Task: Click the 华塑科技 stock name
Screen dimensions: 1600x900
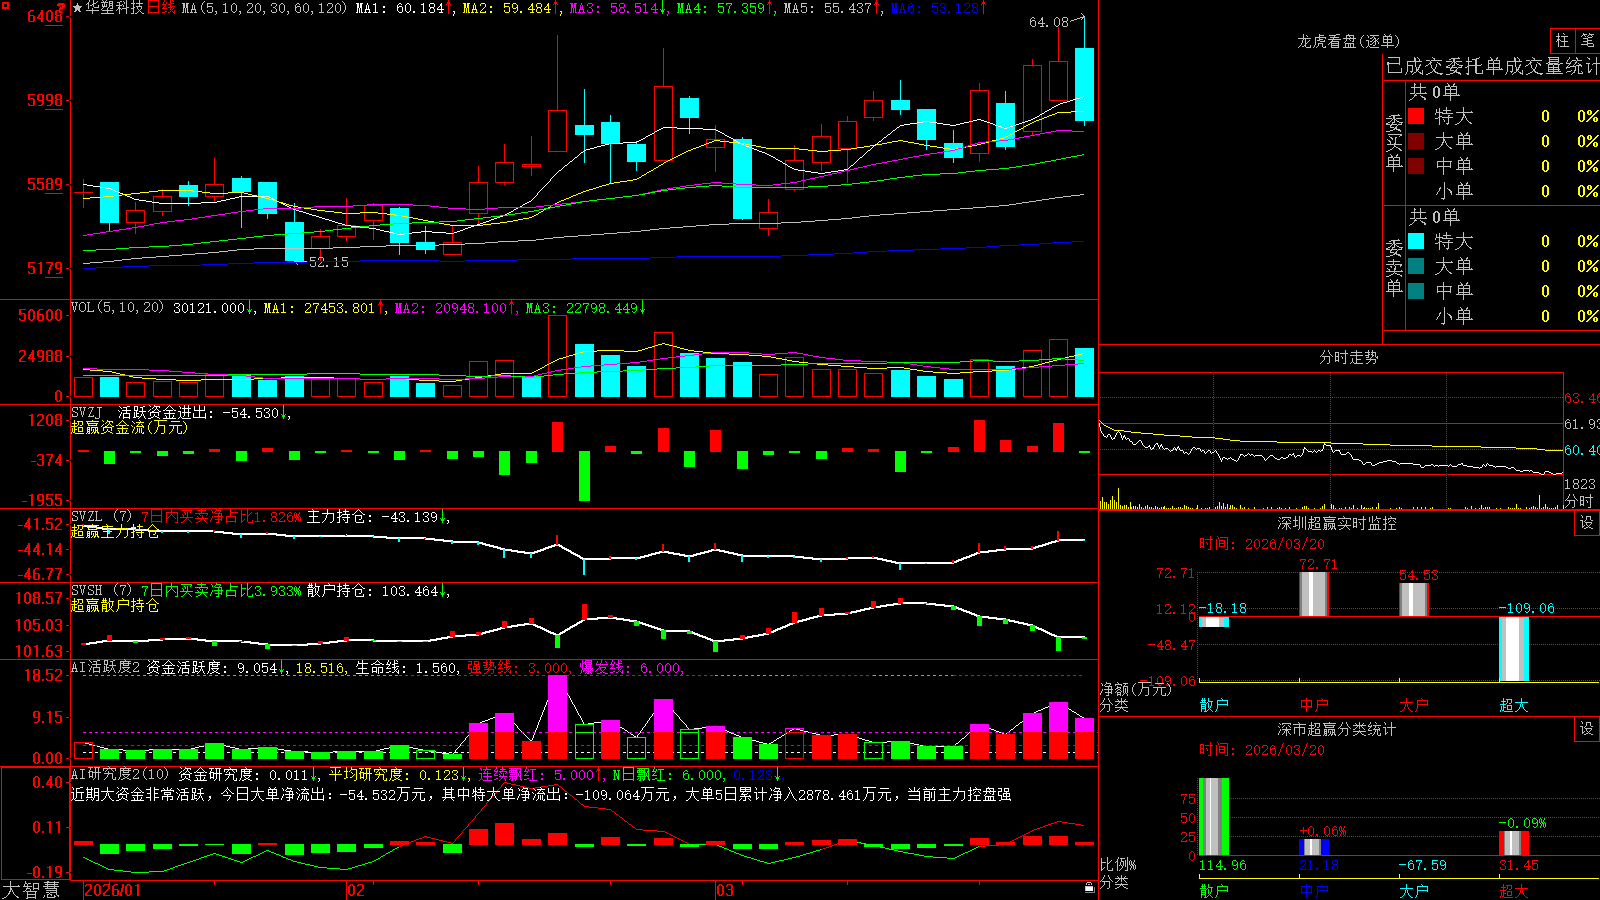Action: tap(115, 8)
